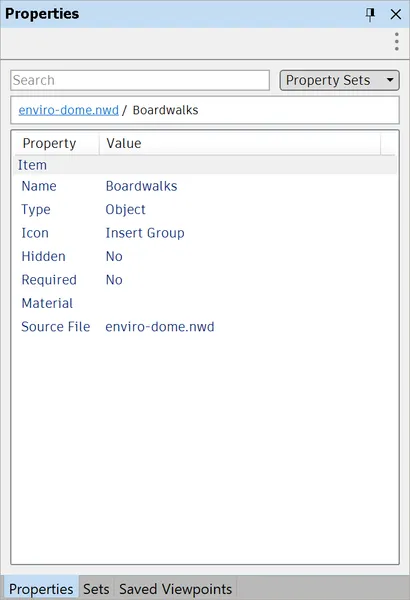Sort by the Value column header
The image size is (410, 600).
tap(240, 143)
